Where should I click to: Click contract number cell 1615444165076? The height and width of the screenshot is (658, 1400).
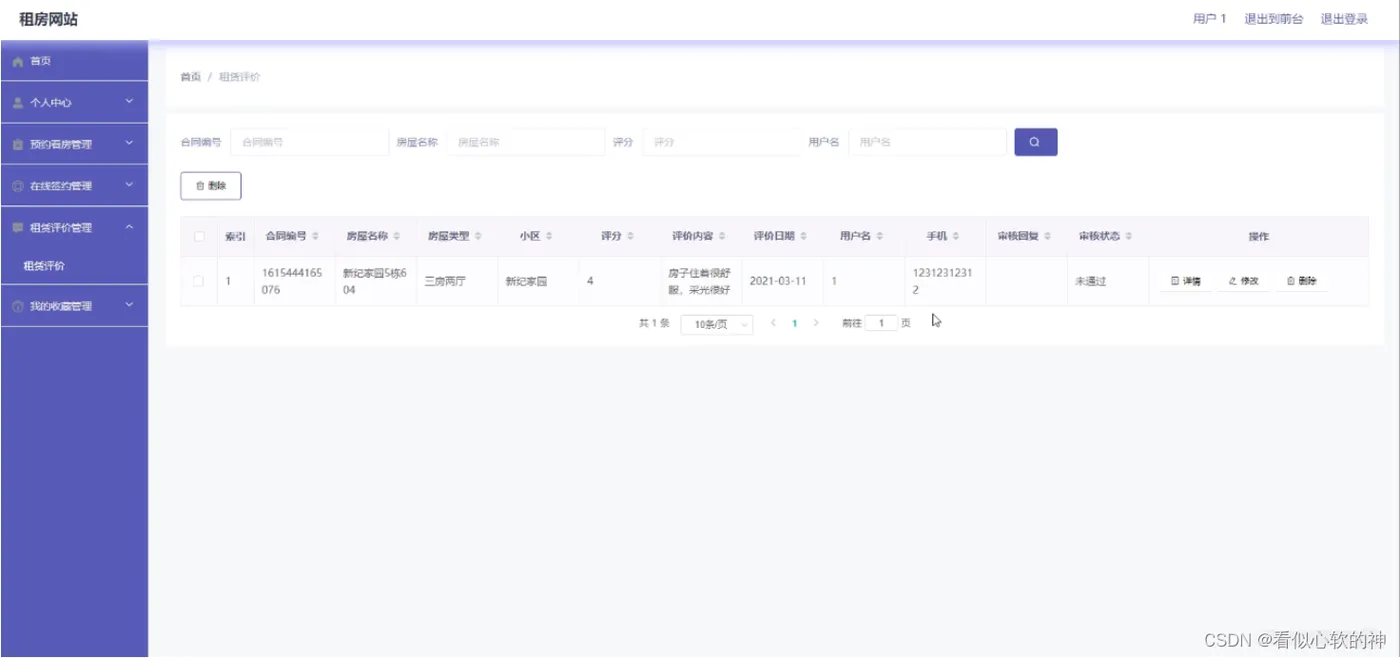(292, 281)
